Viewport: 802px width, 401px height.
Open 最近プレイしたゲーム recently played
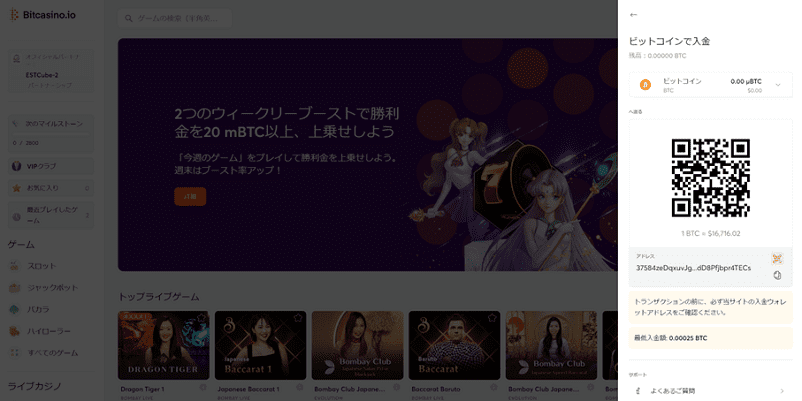pyautogui.click(x=51, y=215)
